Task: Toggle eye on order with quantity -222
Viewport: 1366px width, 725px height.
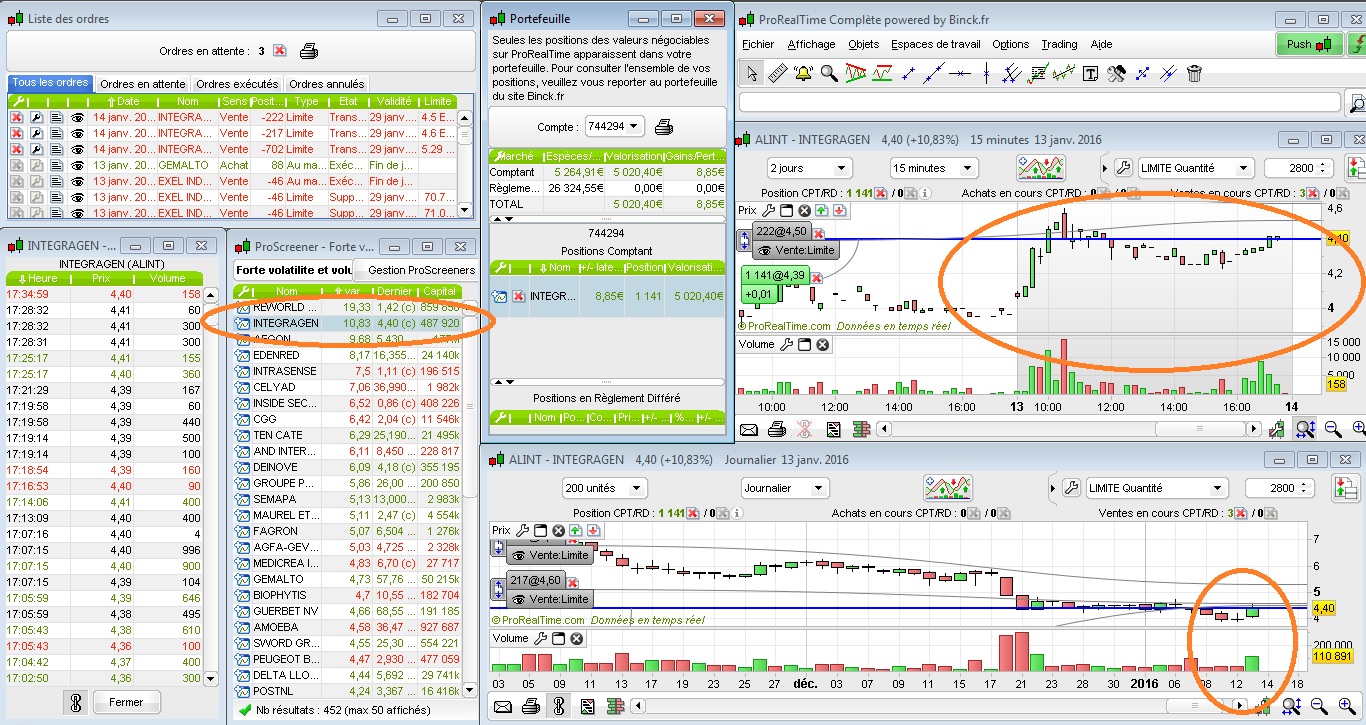Action: coord(77,117)
